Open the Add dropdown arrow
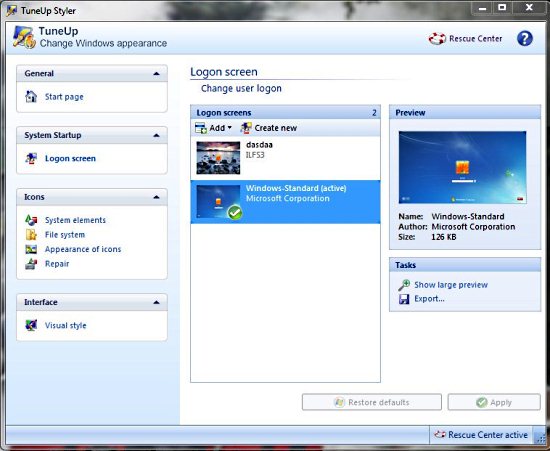The image size is (550, 451). click(230, 128)
